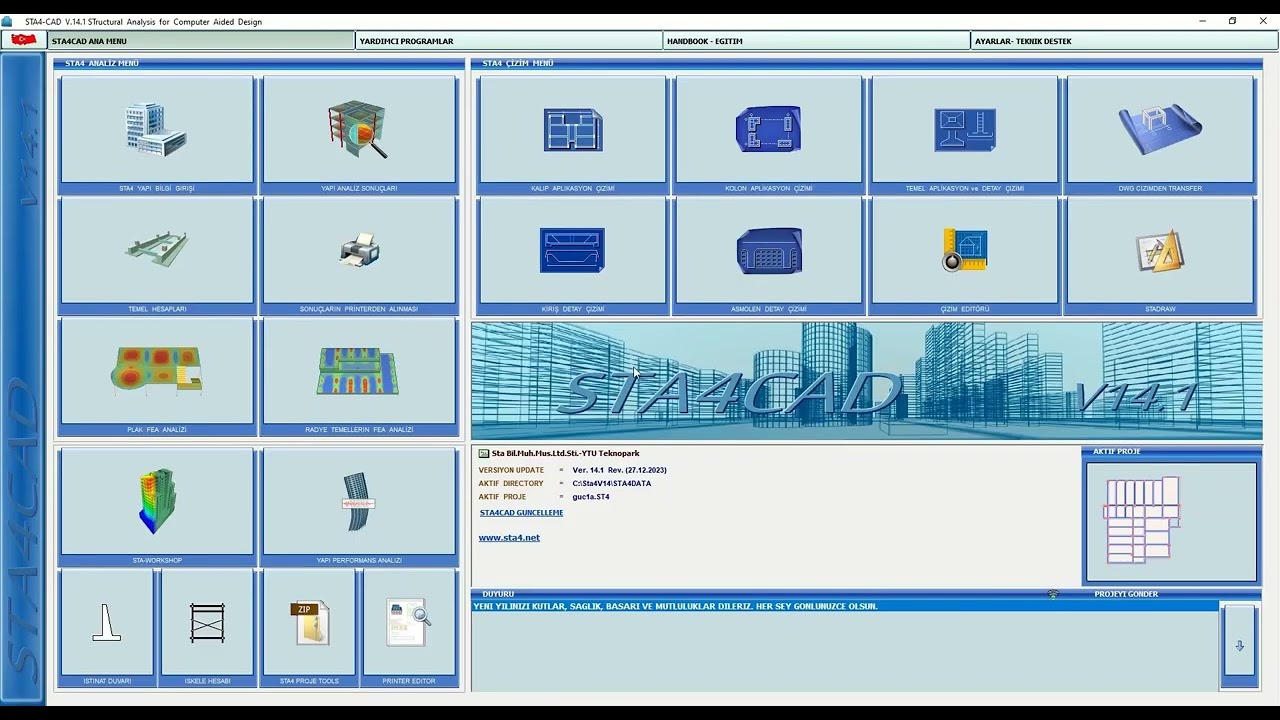This screenshot has height=720, width=1280.
Task: Open Kiriş Detay Çizimi icon
Action: [x=573, y=250]
